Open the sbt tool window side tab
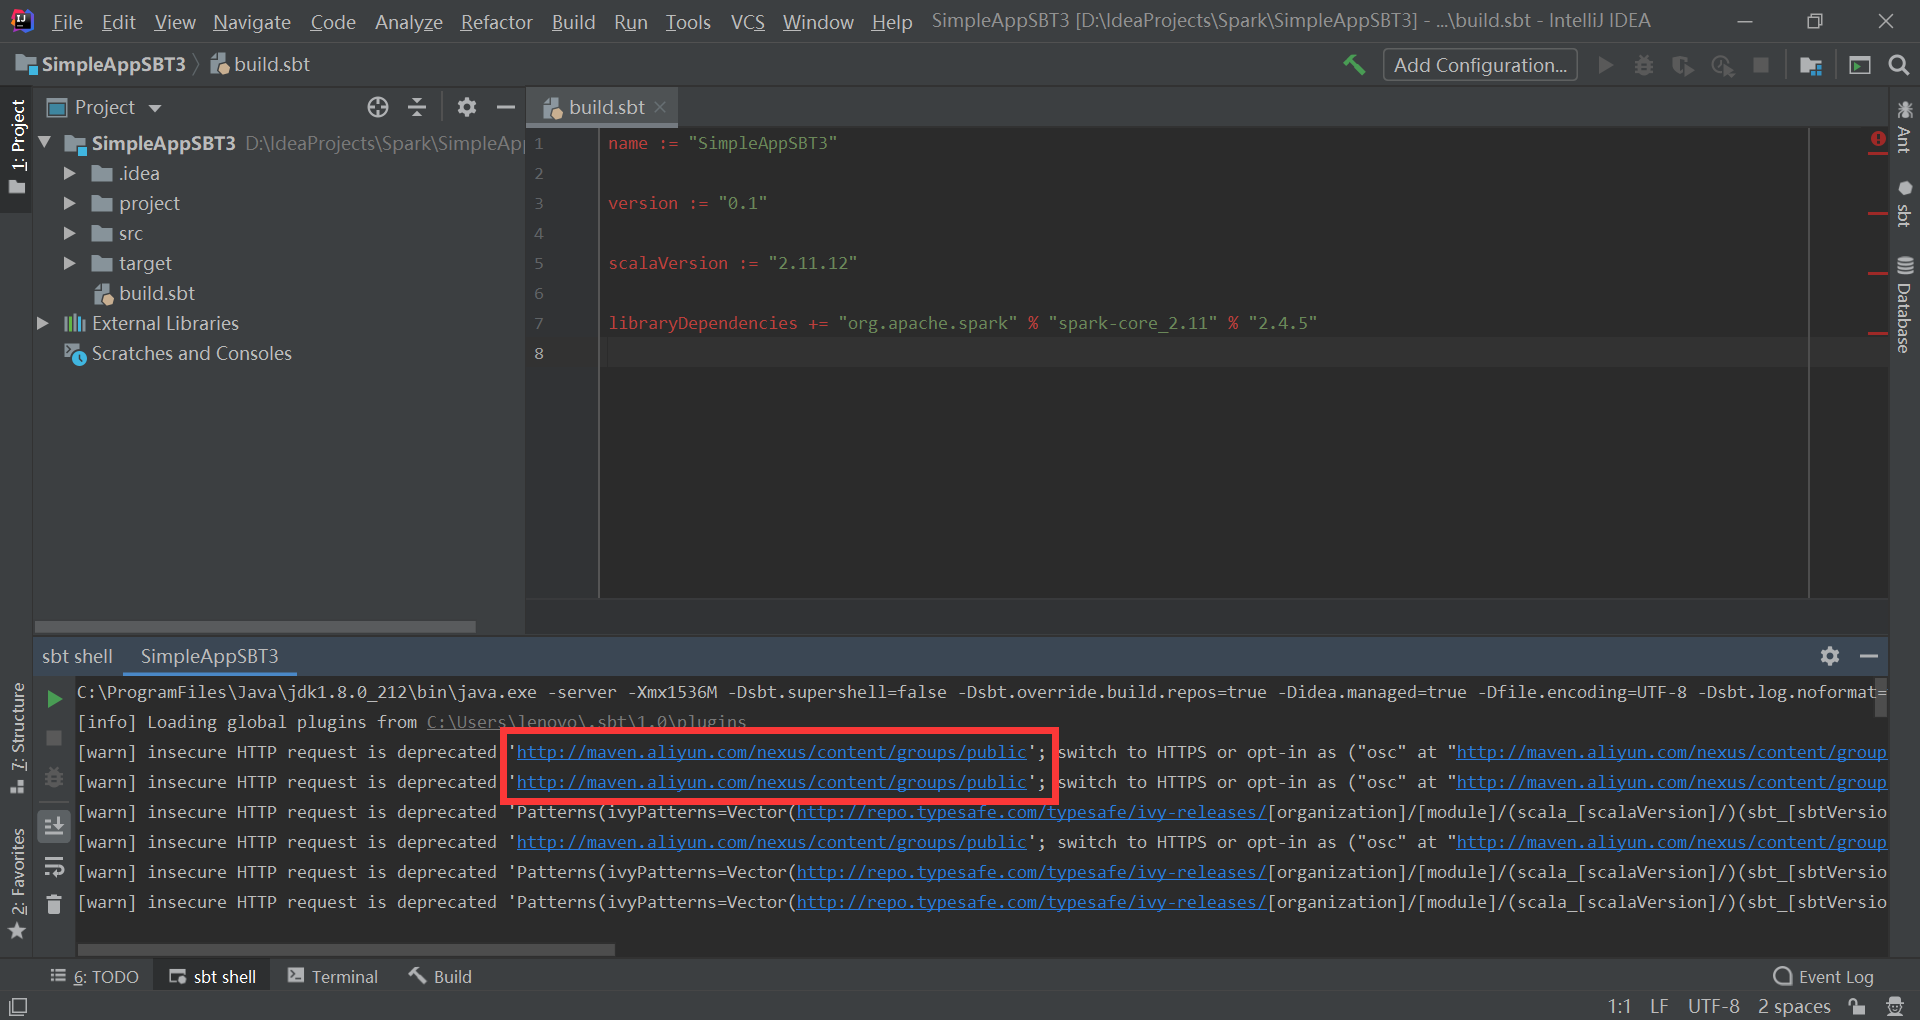 click(x=1904, y=204)
